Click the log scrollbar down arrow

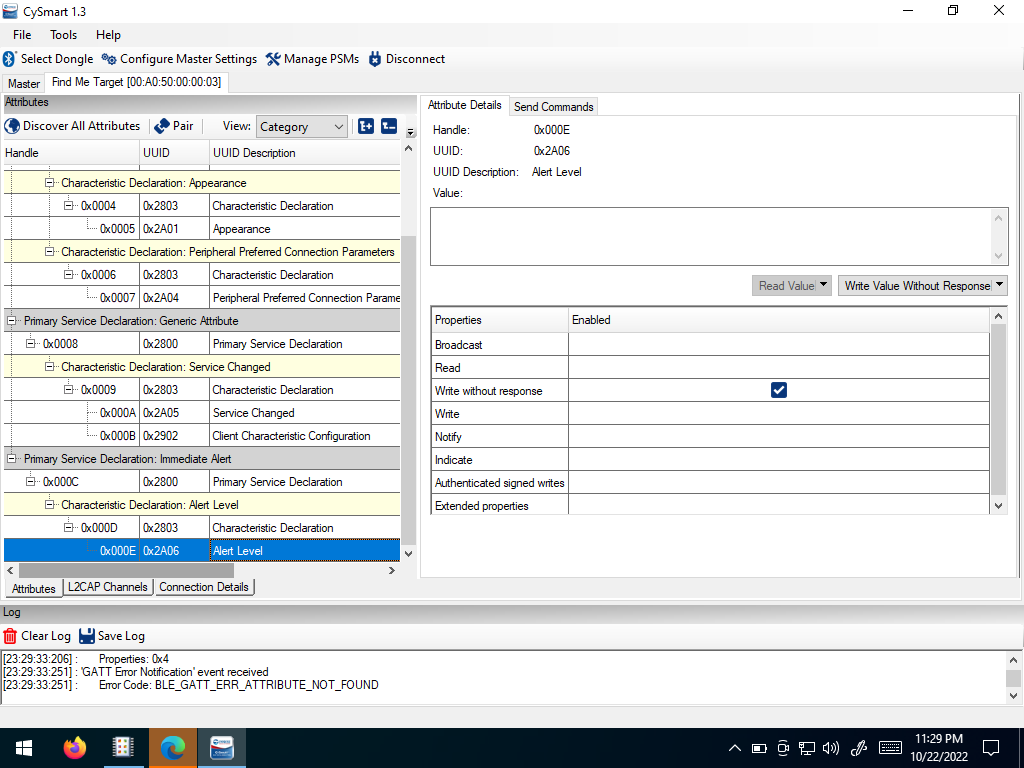(x=1013, y=696)
